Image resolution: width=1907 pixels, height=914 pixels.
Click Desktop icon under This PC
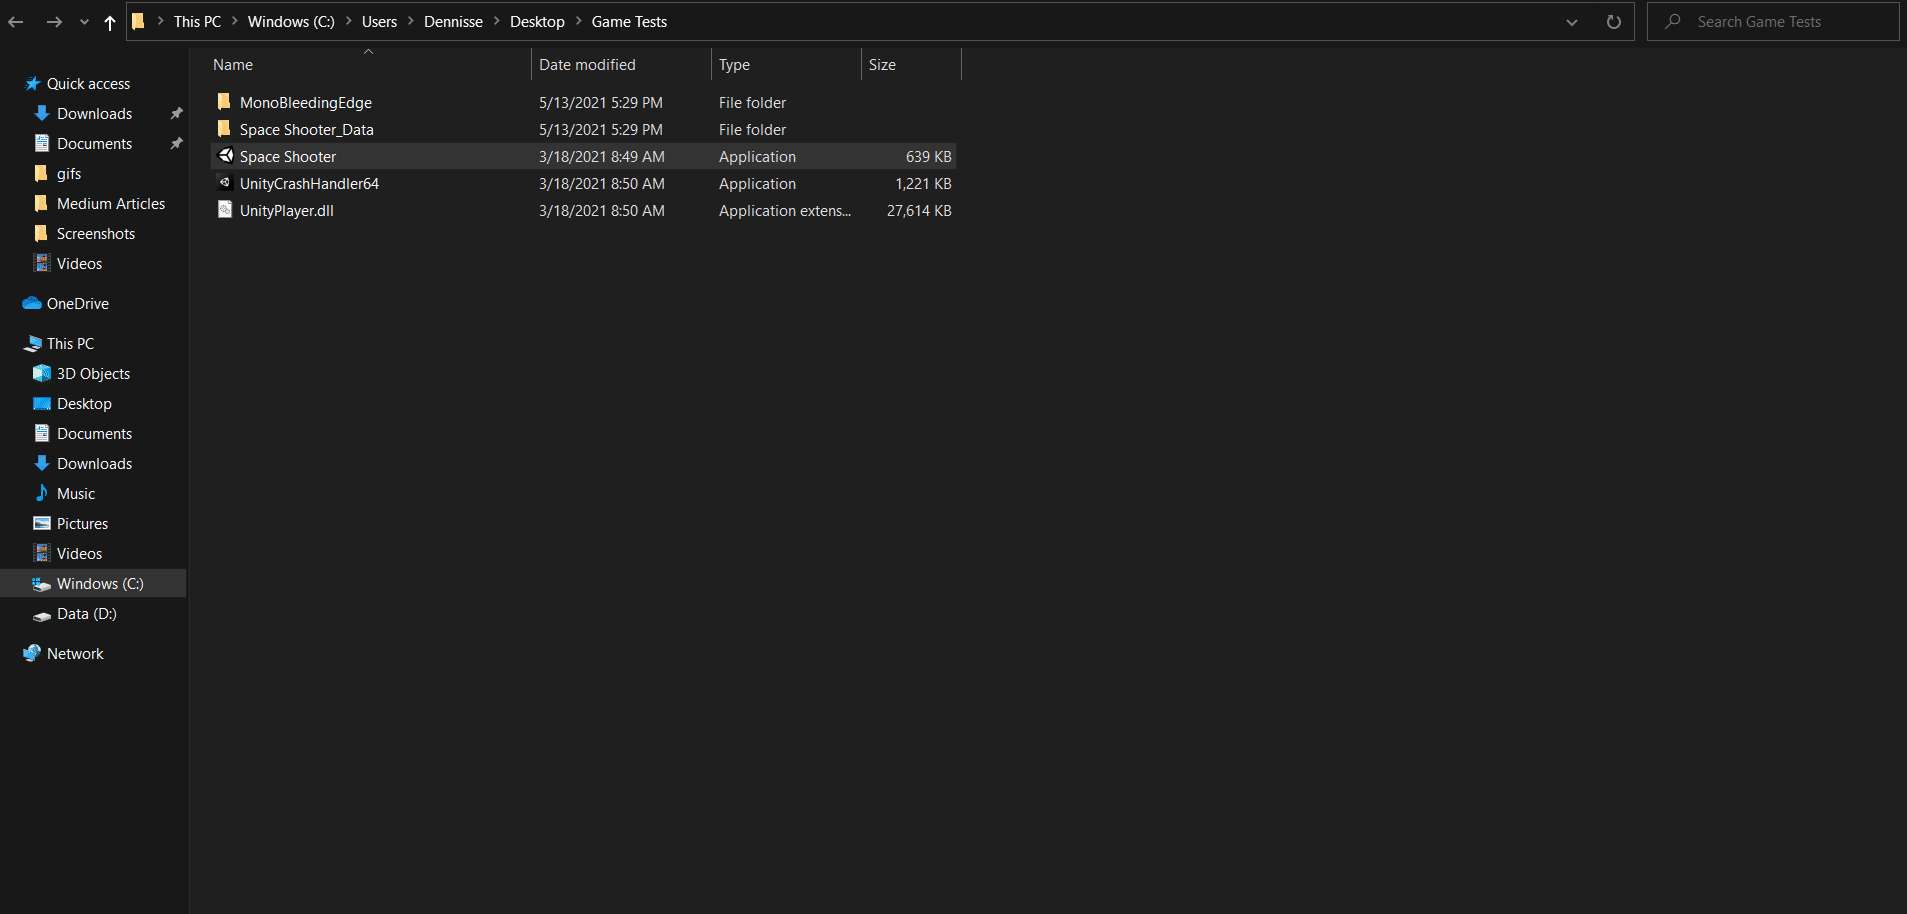(x=42, y=403)
